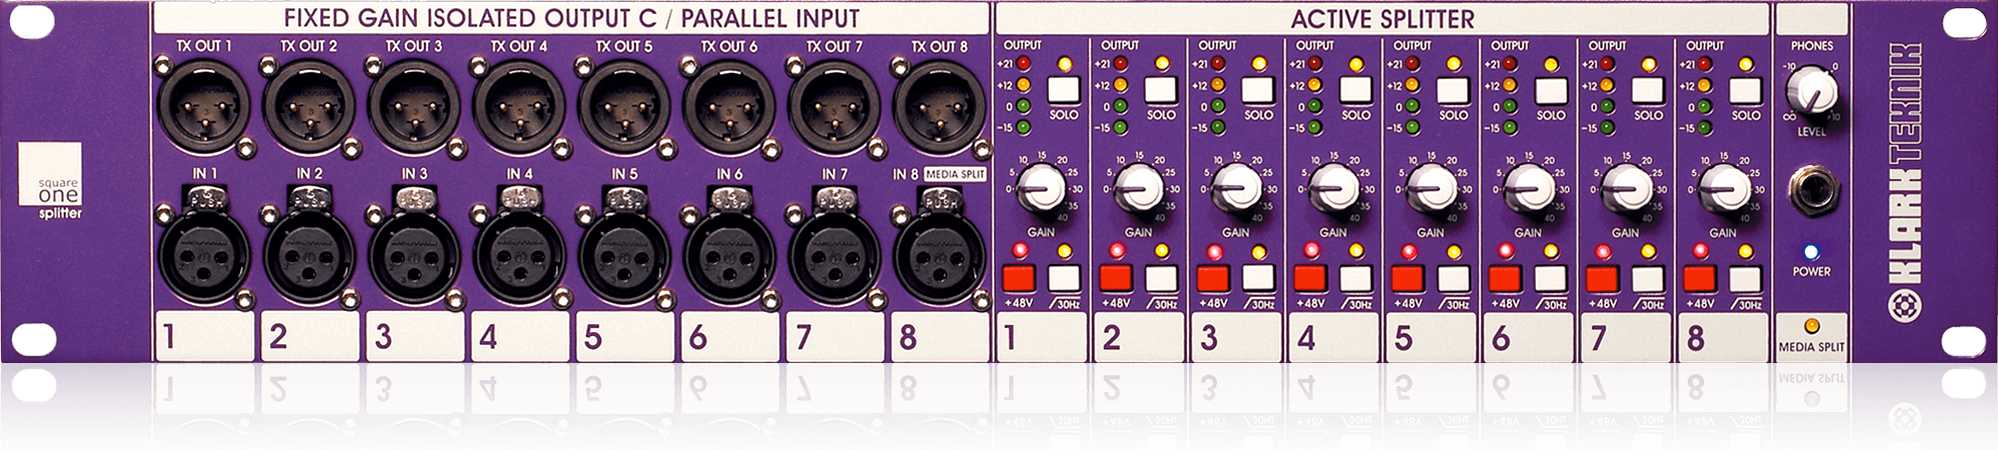Click the blue POWER indicator LED

1811,252
